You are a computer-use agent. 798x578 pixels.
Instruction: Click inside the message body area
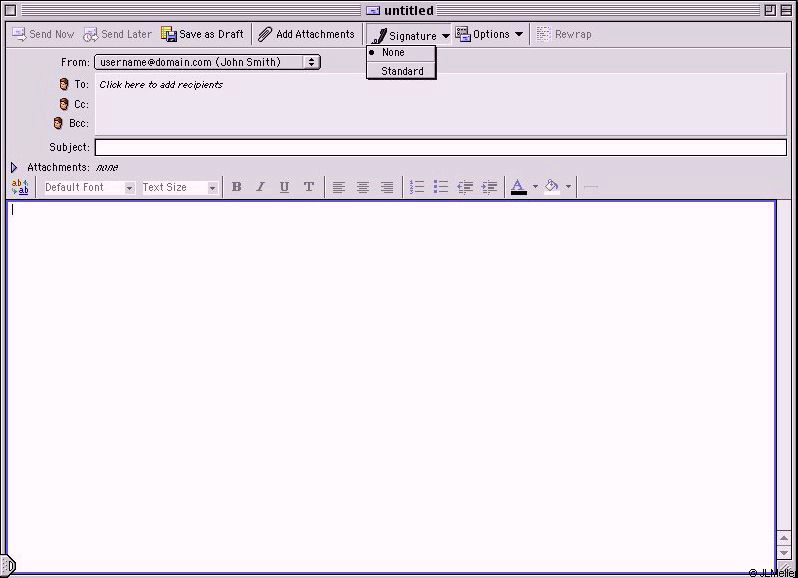[391, 387]
